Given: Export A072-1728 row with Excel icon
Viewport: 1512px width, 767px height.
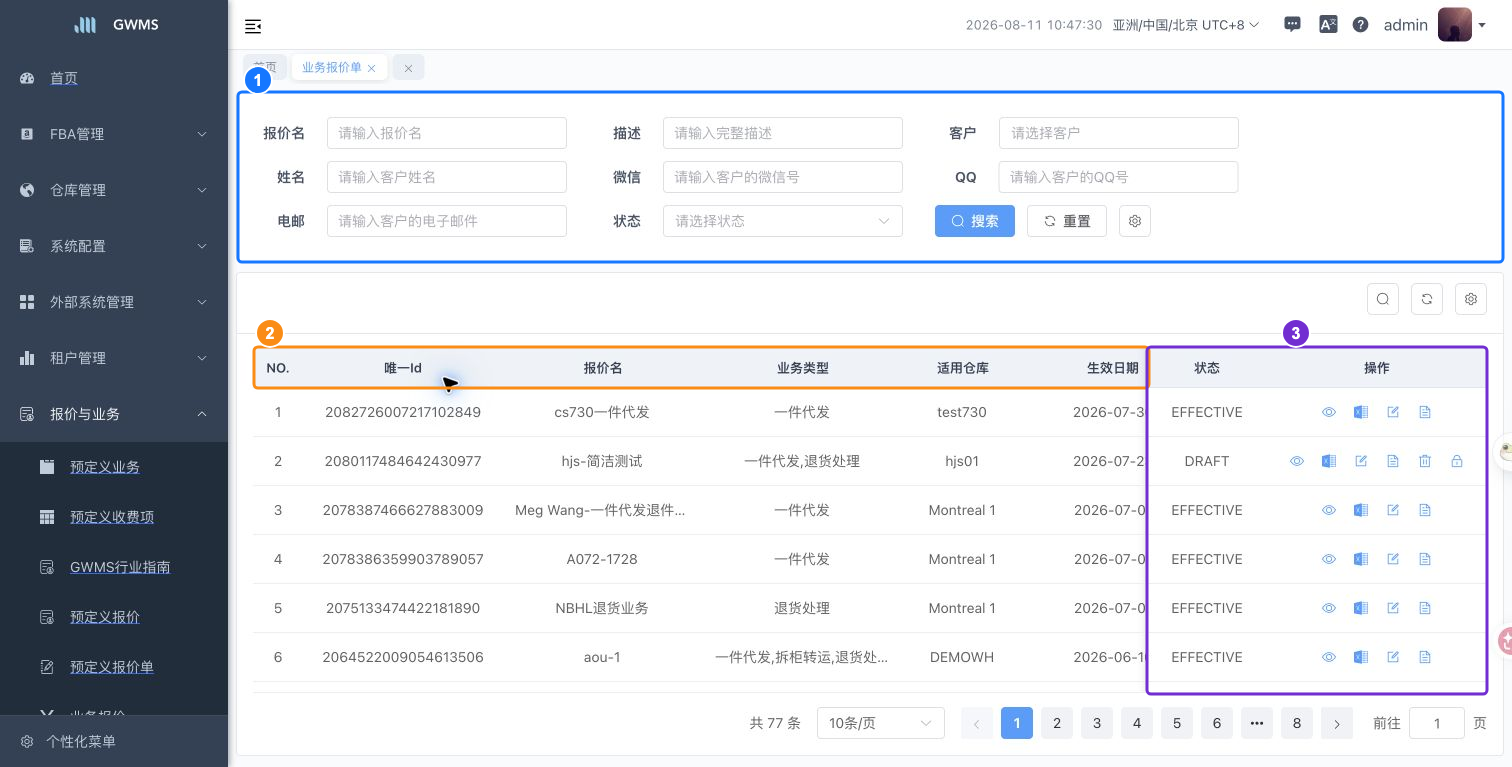Looking at the screenshot, I should coord(1361,559).
